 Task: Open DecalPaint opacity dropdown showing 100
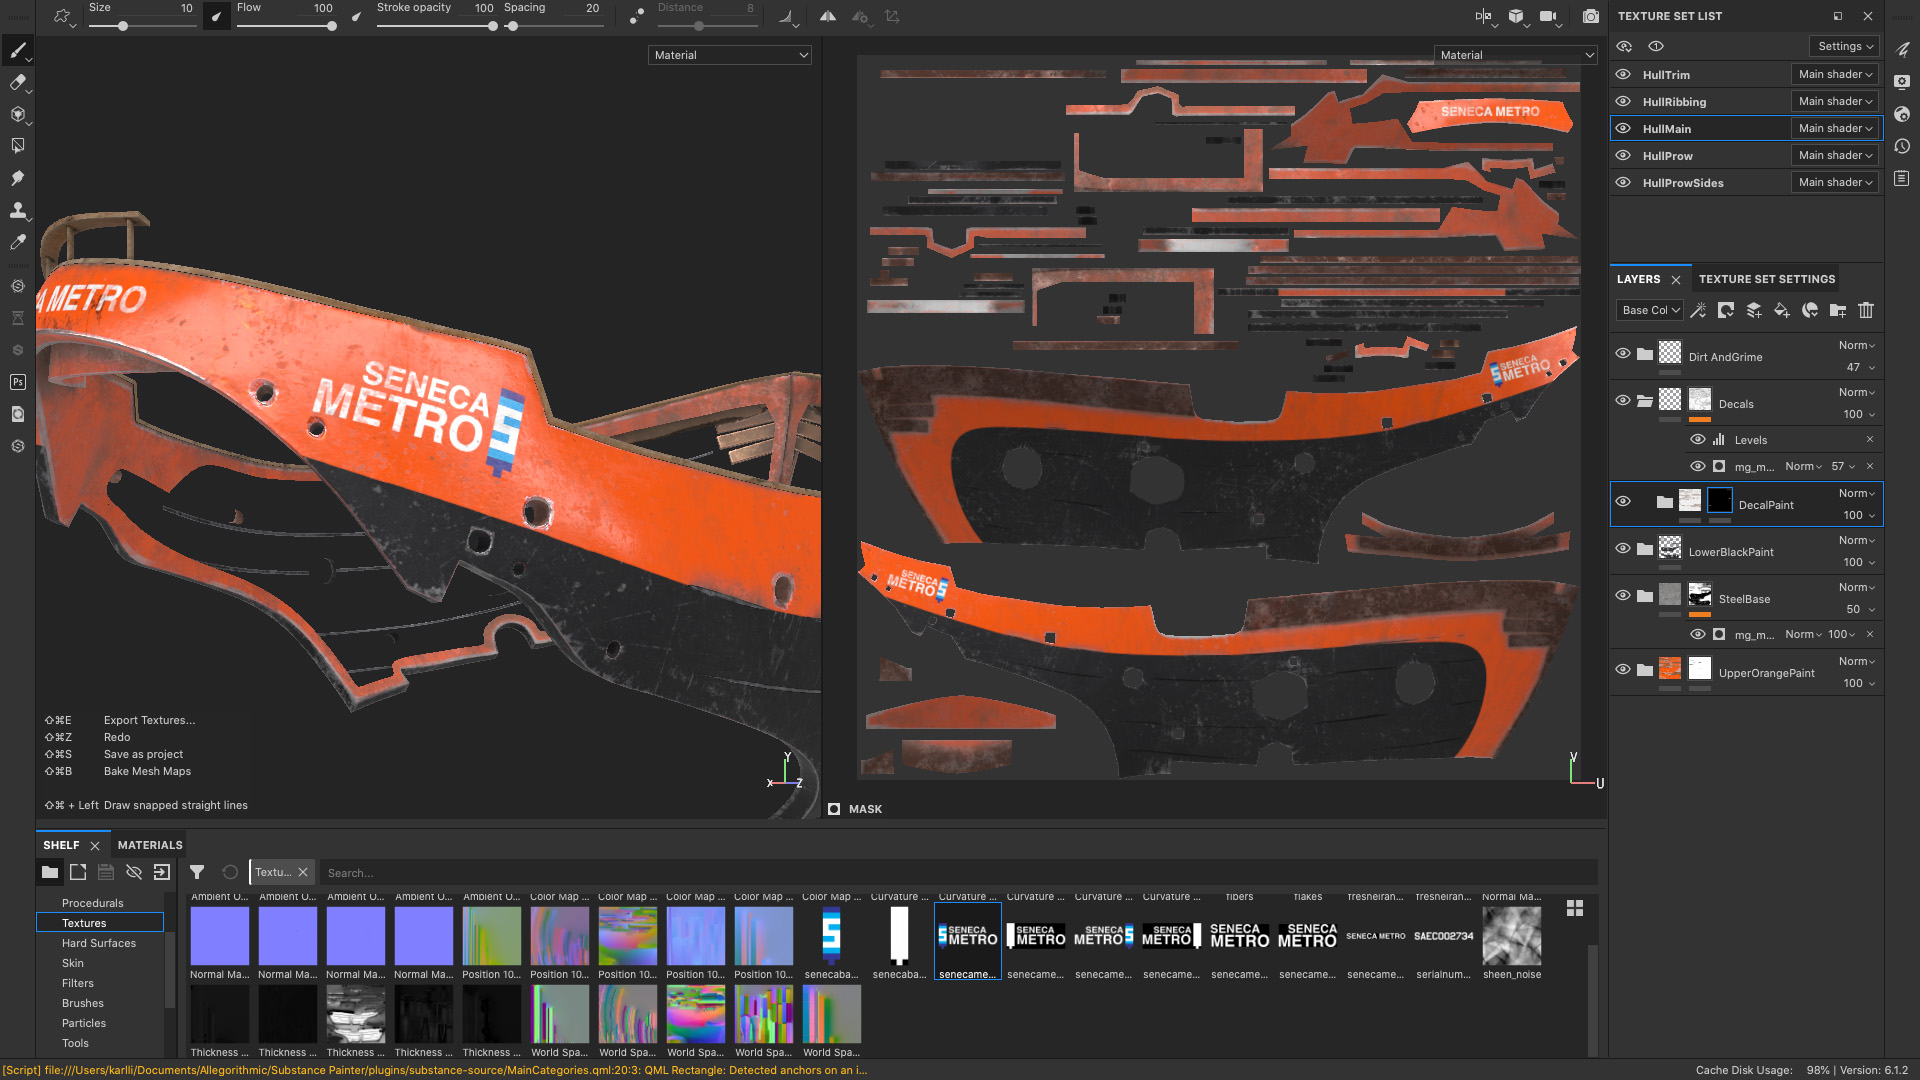1860,515
